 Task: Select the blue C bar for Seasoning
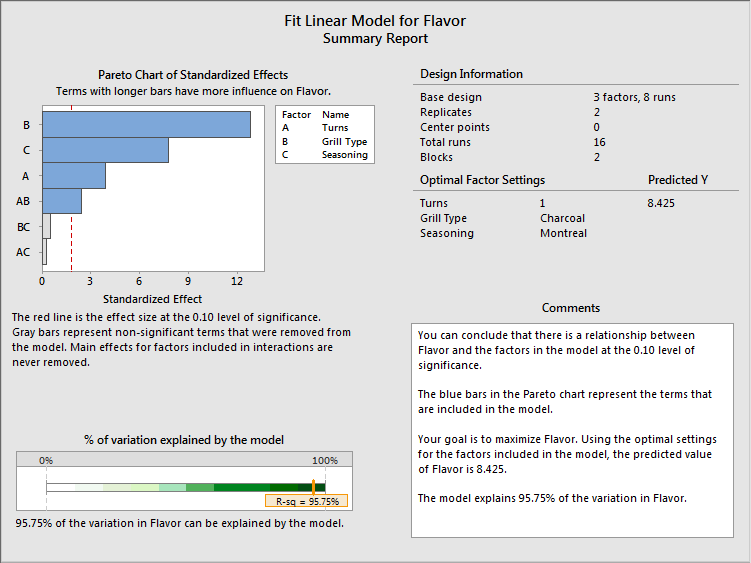click(105, 150)
